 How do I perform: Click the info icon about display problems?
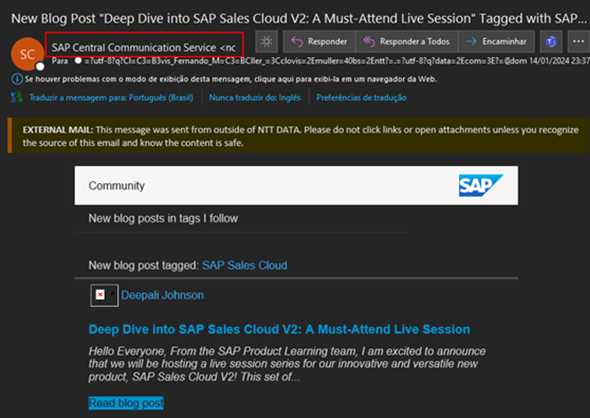click(x=17, y=79)
